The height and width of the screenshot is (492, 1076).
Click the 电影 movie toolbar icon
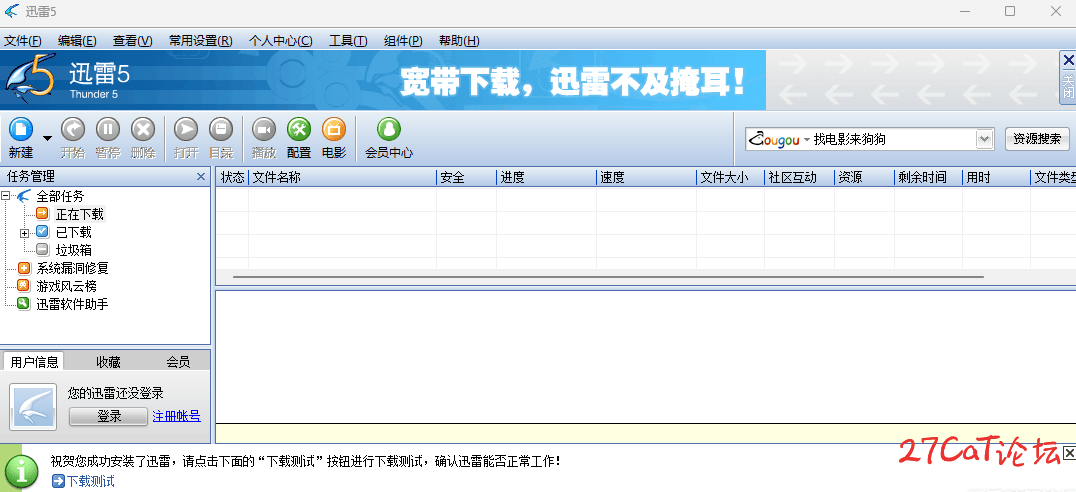[x=334, y=128]
